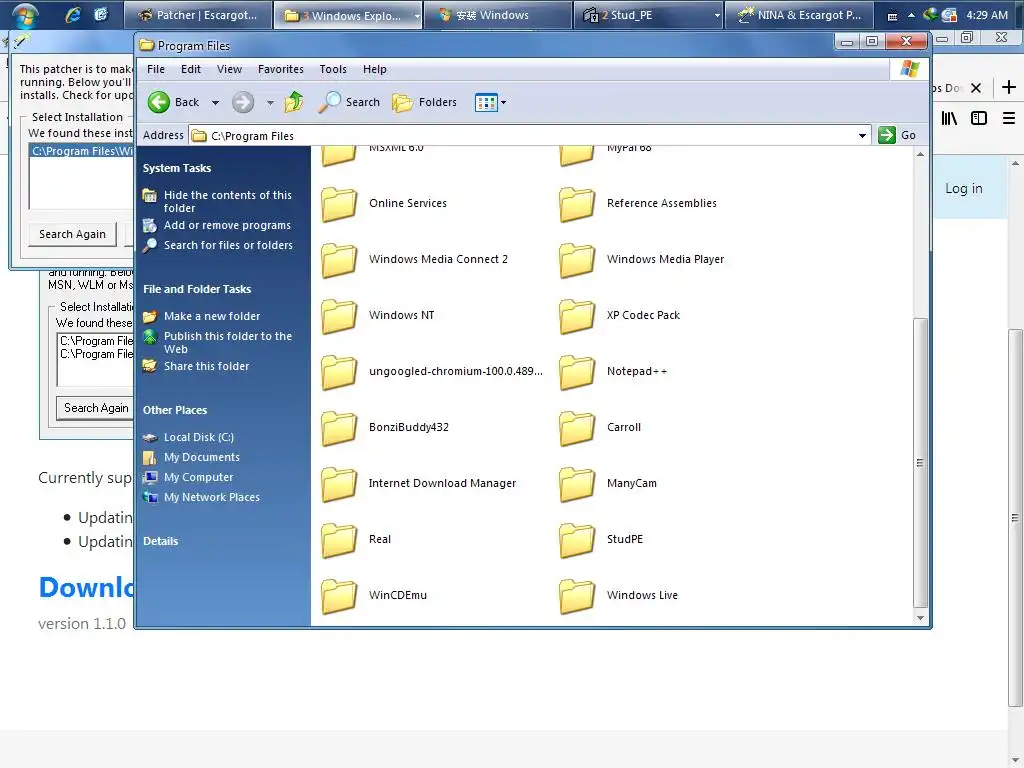1024x768 pixels.
Task: Click Search for files or folders
Action: (228, 246)
